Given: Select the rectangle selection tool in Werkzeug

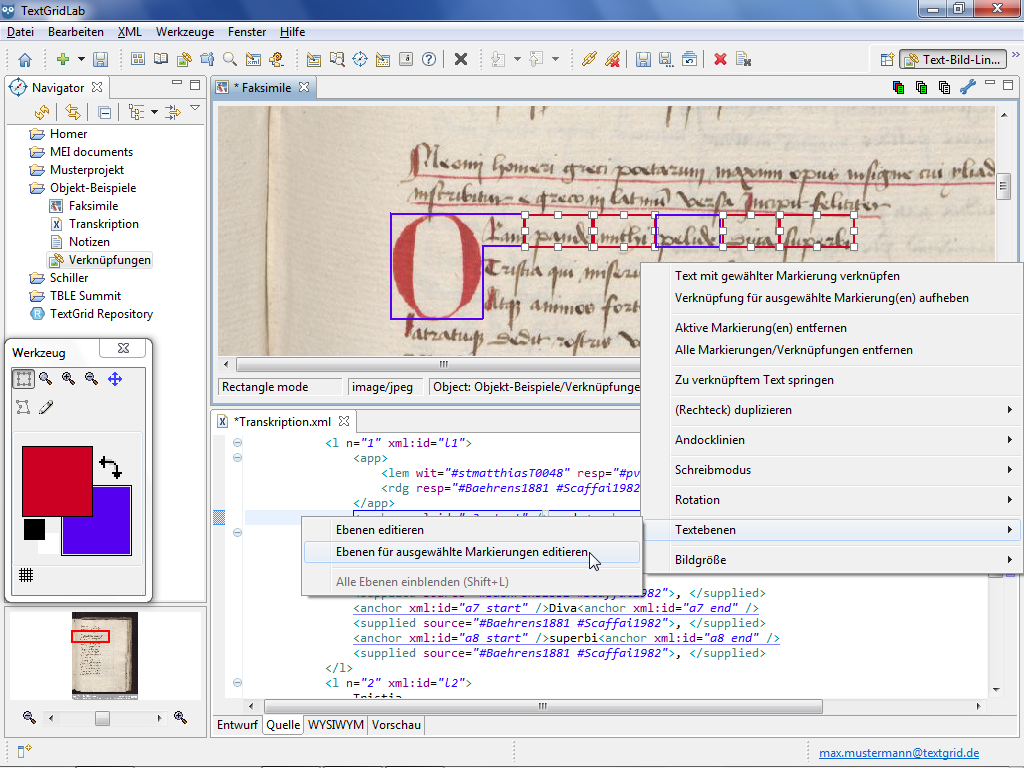Looking at the screenshot, I should coord(23,378).
